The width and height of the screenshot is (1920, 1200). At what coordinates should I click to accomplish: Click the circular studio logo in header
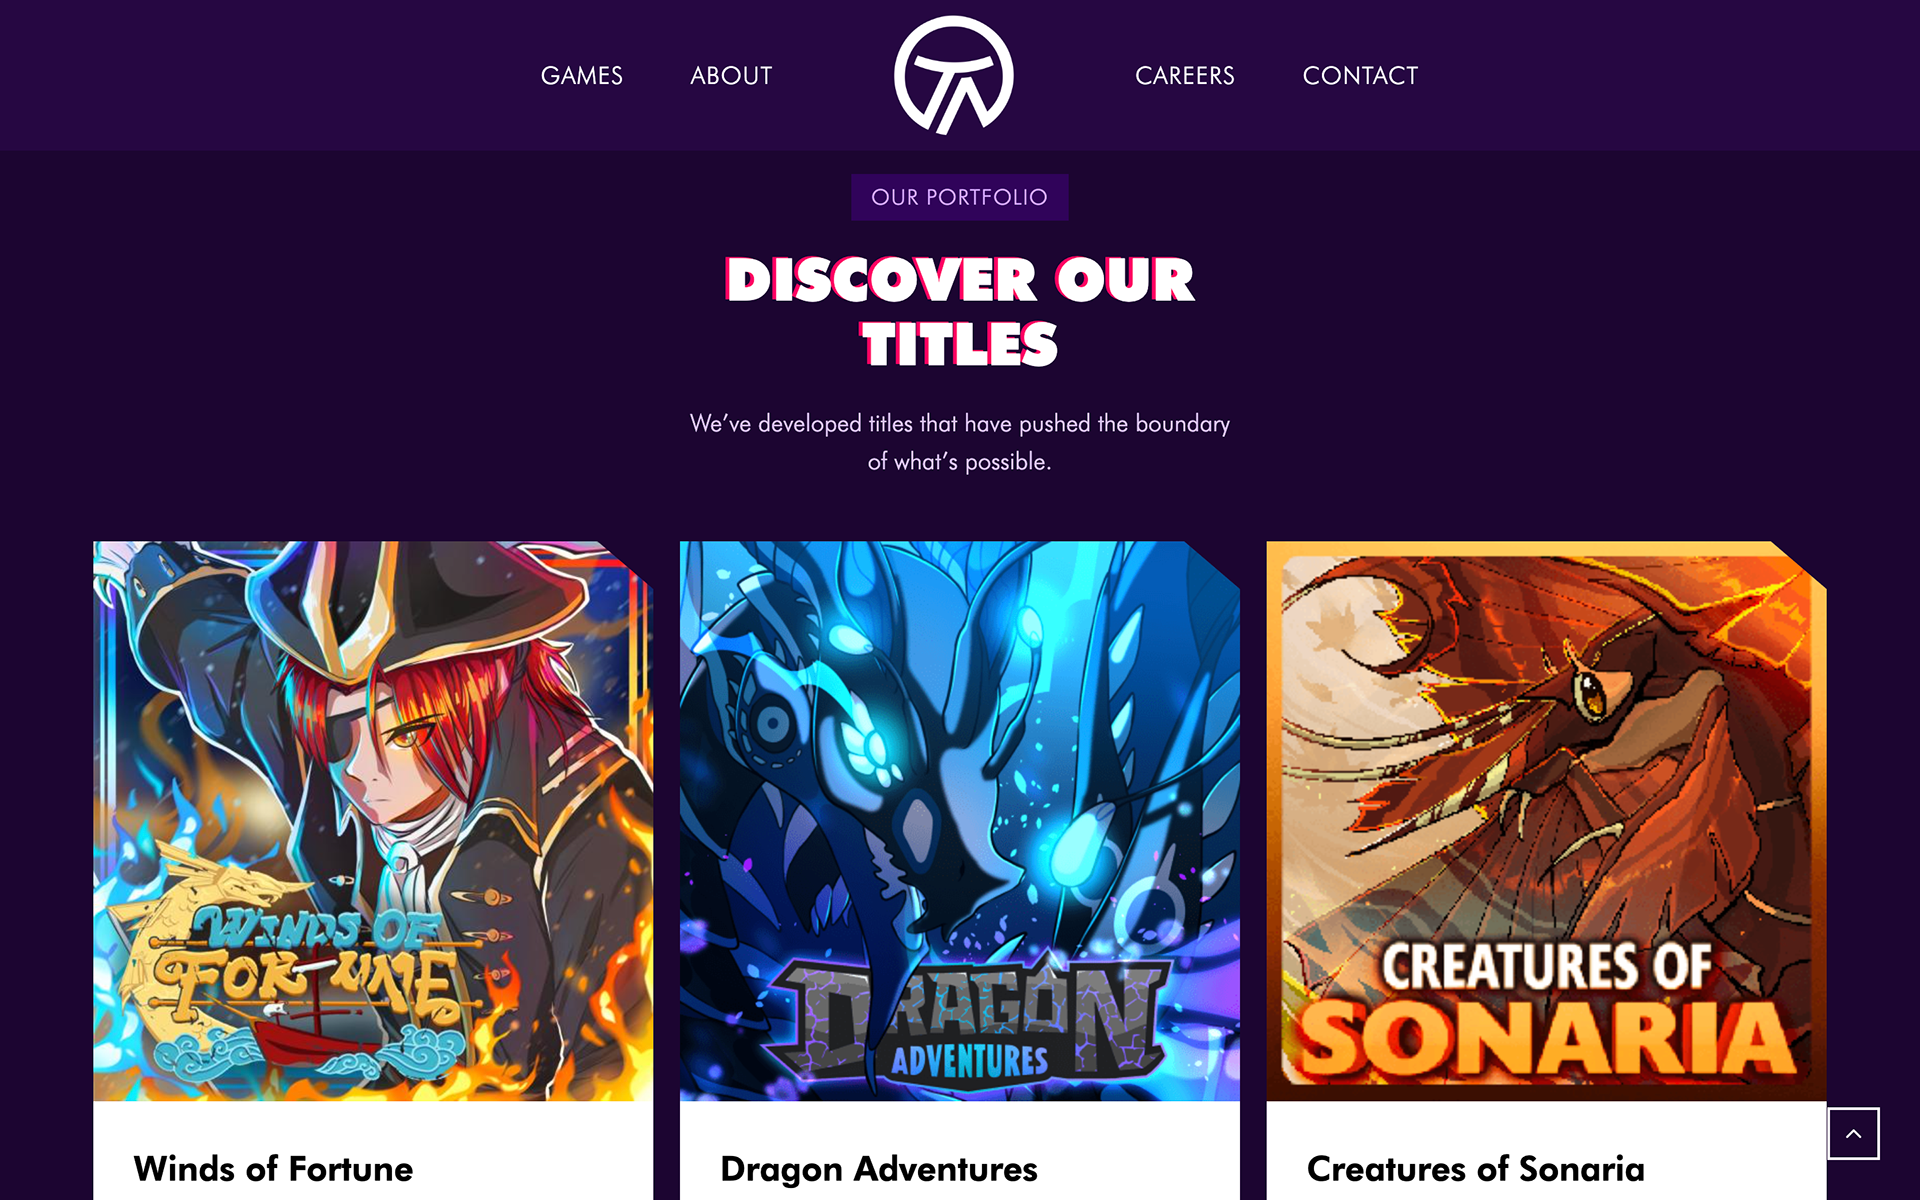(x=953, y=75)
